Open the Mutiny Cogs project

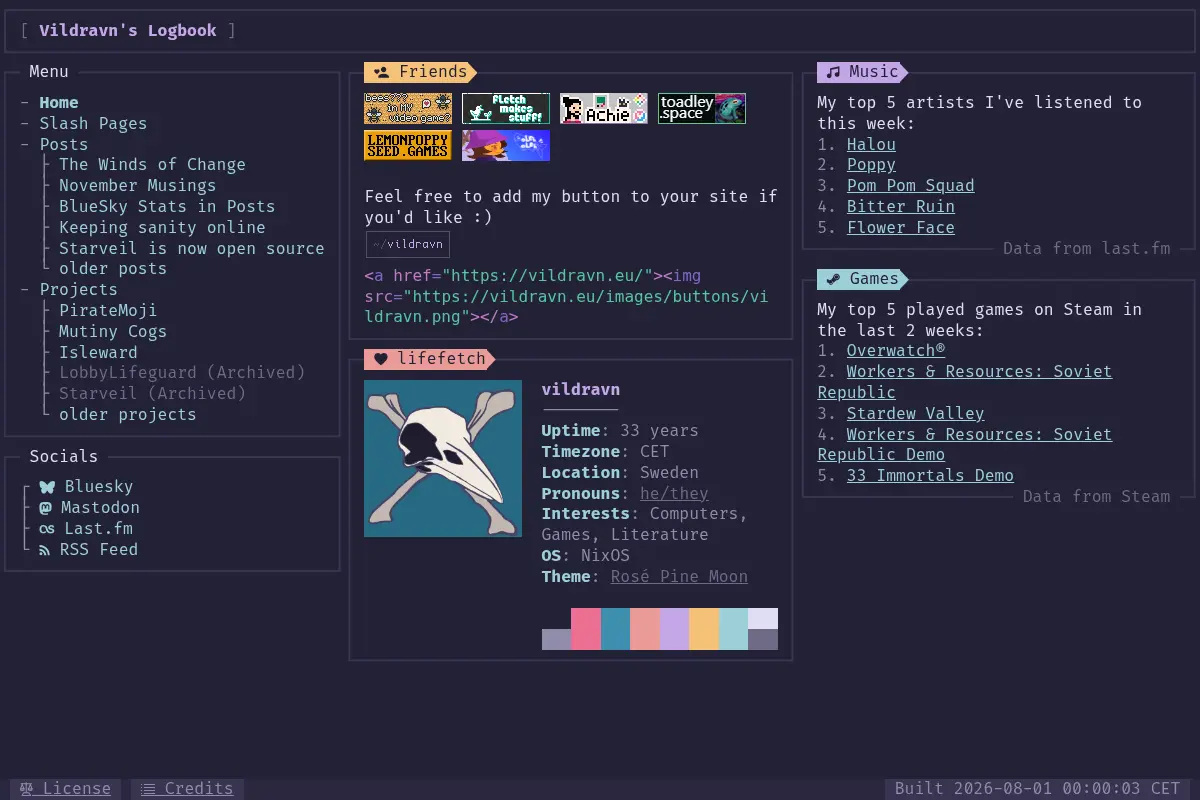click(113, 332)
